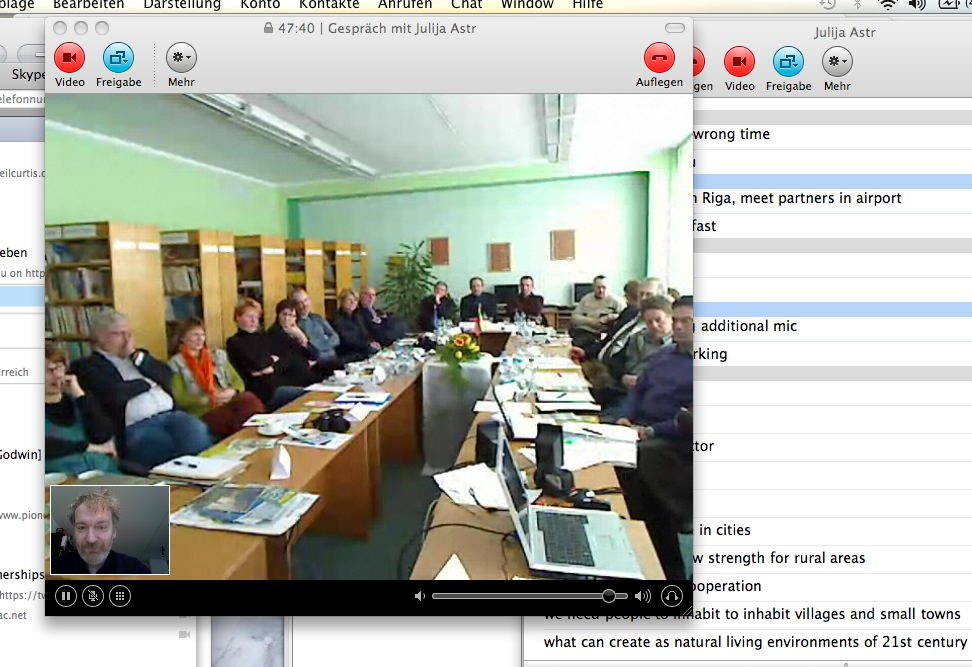Click the red Video button in call window
The height and width of the screenshot is (667, 972).
[x=69, y=59]
